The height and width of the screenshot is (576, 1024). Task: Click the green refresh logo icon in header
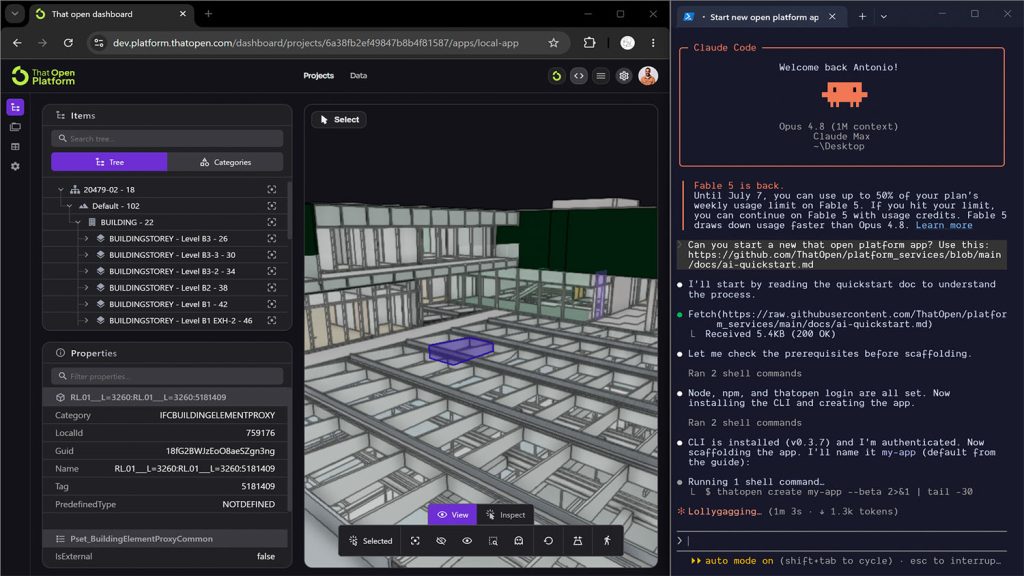pyautogui.click(x=556, y=76)
